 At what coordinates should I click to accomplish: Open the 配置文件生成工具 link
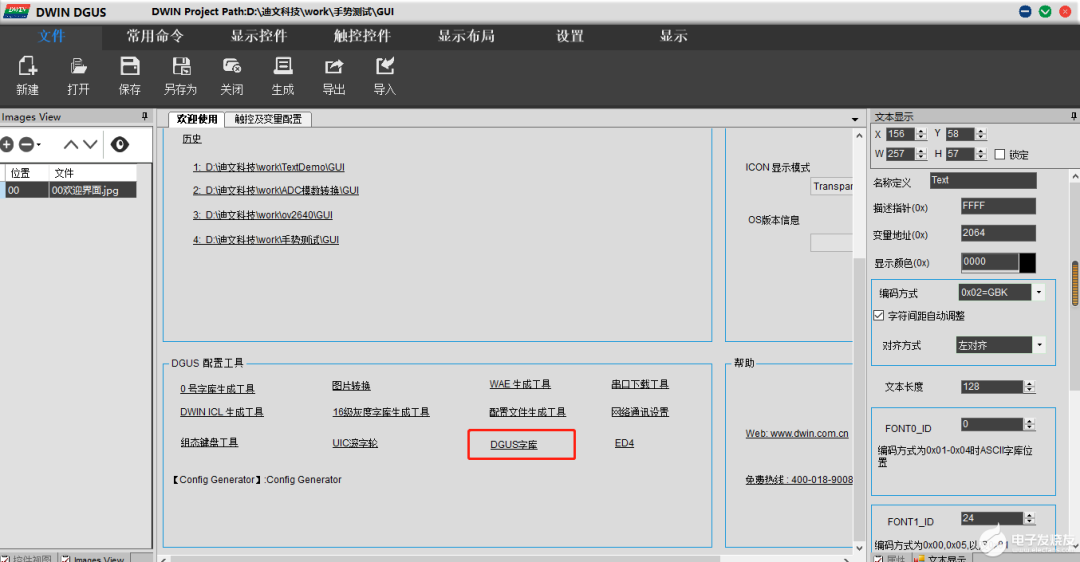click(528, 412)
